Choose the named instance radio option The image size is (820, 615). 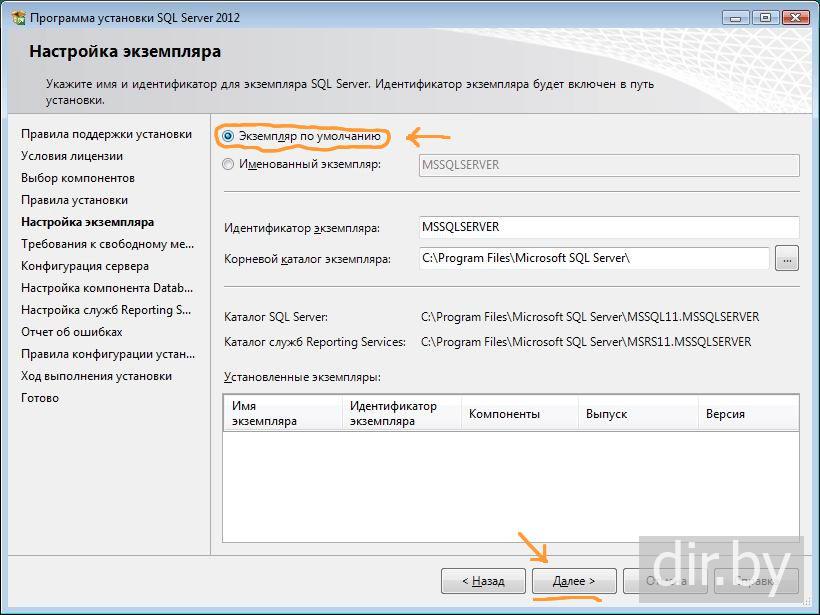coord(229,164)
